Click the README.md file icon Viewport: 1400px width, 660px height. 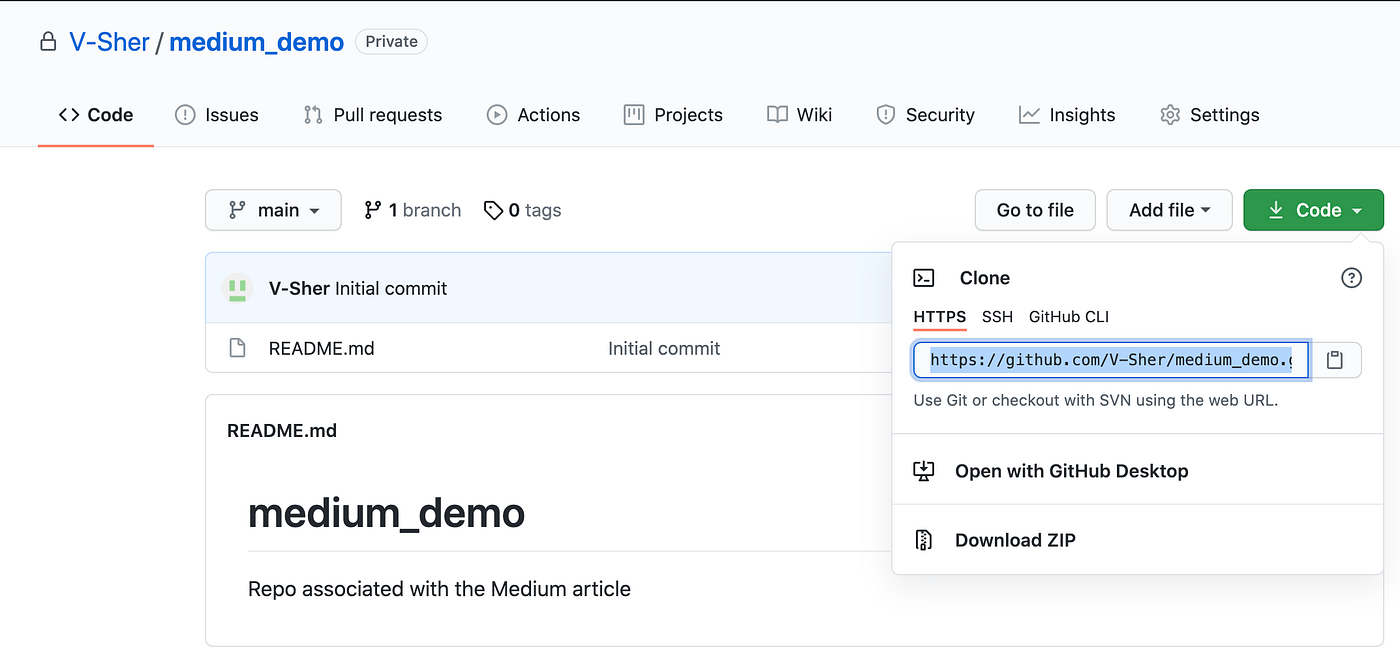(237, 348)
